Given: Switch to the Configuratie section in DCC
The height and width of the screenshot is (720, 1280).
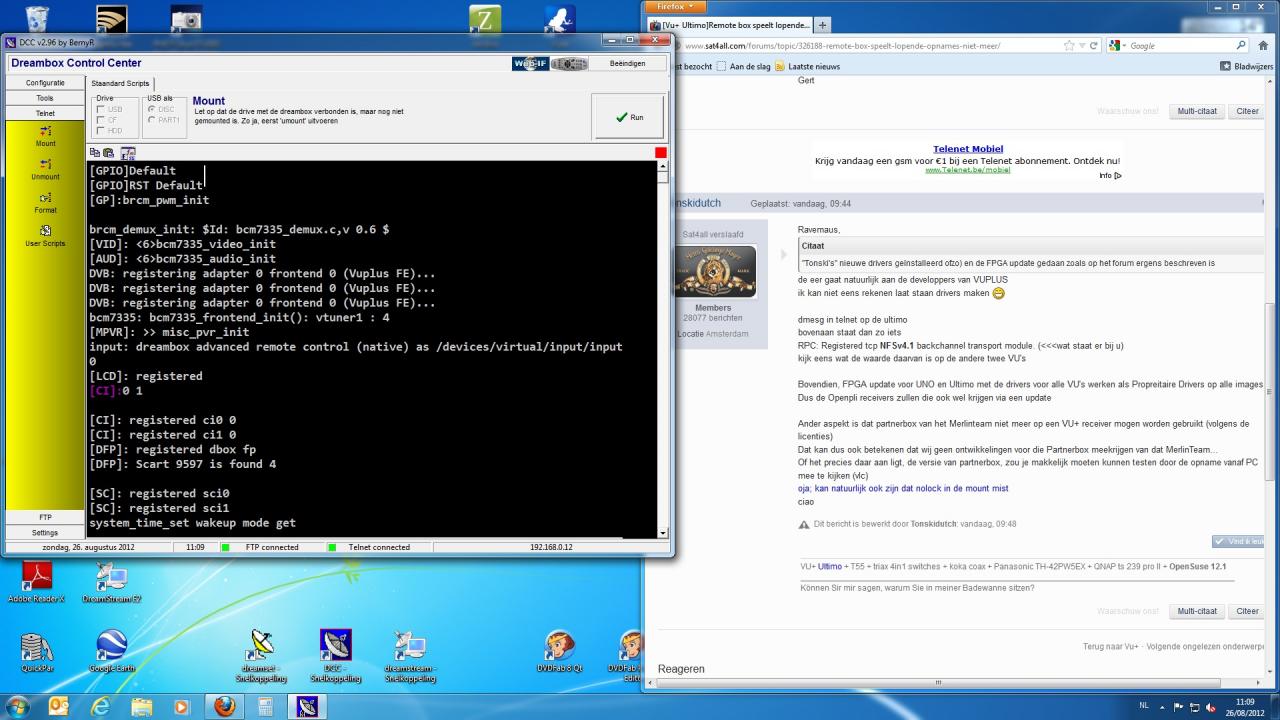Looking at the screenshot, I should [45, 83].
